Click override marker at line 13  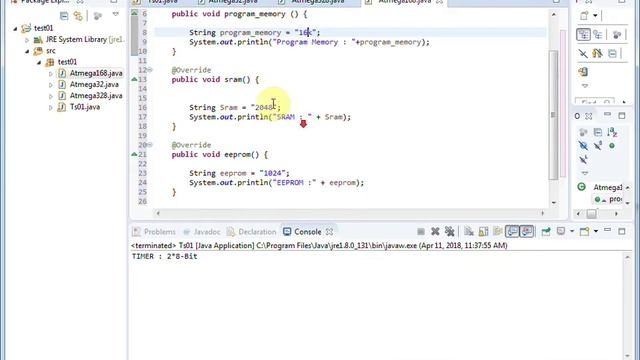134,79
